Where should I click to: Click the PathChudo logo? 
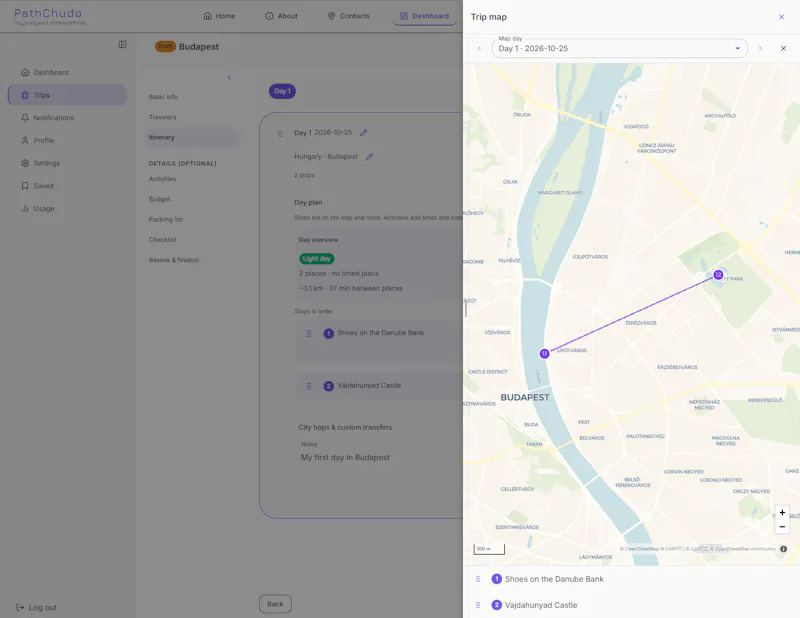pyautogui.click(x=48, y=16)
